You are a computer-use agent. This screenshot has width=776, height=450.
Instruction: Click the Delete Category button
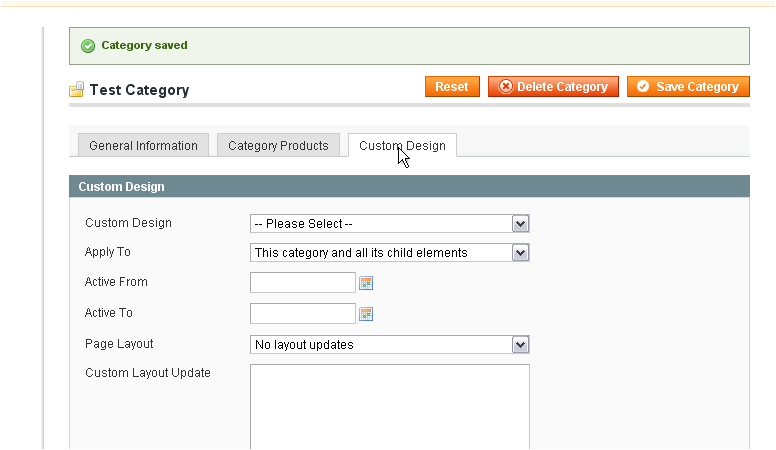coord(553,87)
